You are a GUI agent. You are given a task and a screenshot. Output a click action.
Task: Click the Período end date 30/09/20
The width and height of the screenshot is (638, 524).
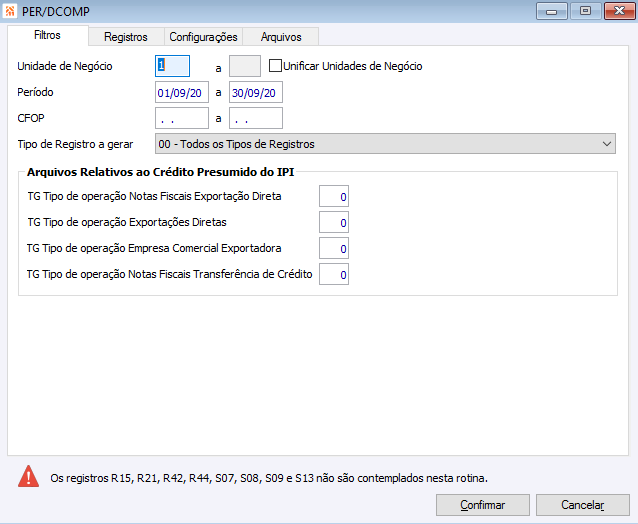(x=256, y=92)
